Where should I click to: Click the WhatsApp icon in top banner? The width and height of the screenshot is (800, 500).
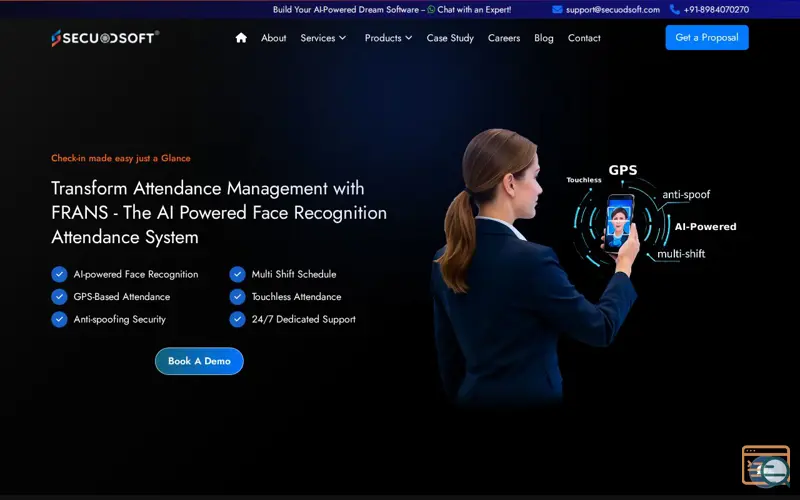[431, 9]
